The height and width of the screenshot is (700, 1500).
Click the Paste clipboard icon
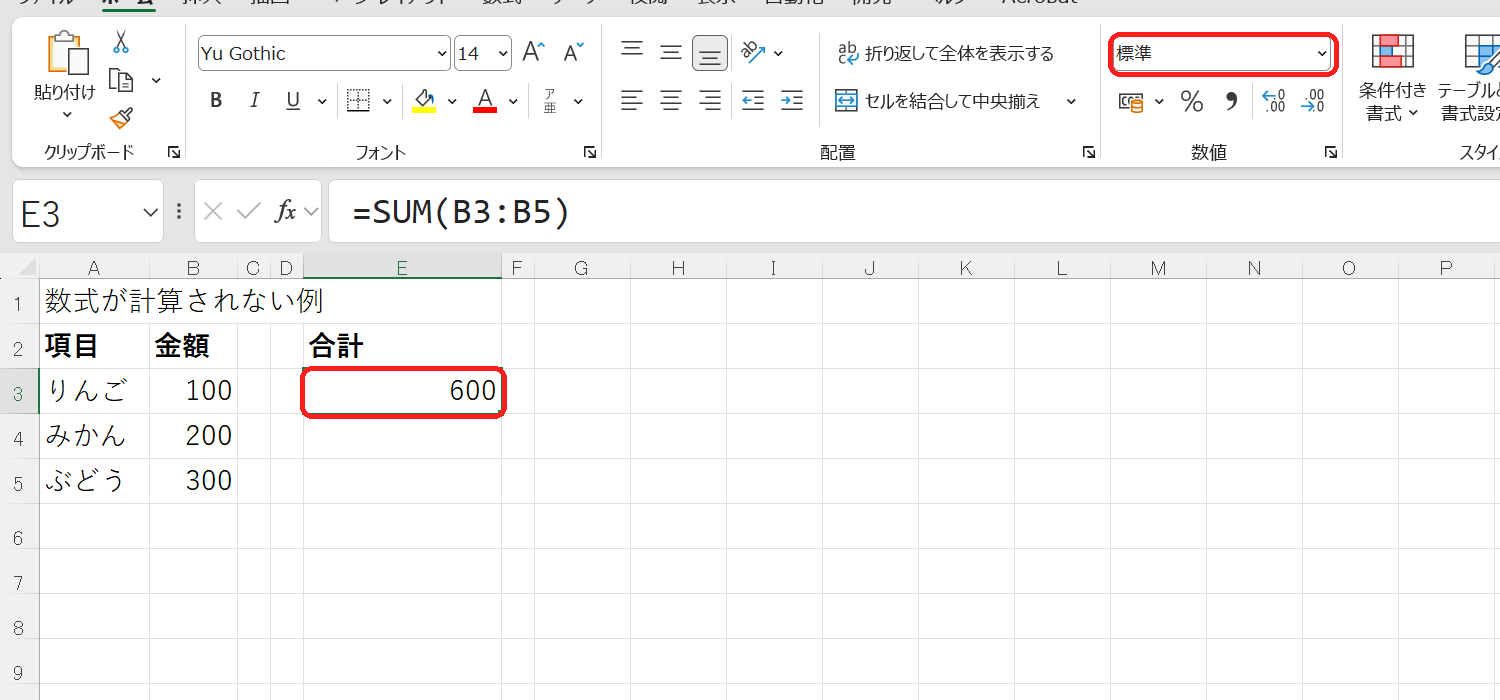click(66, 53)
